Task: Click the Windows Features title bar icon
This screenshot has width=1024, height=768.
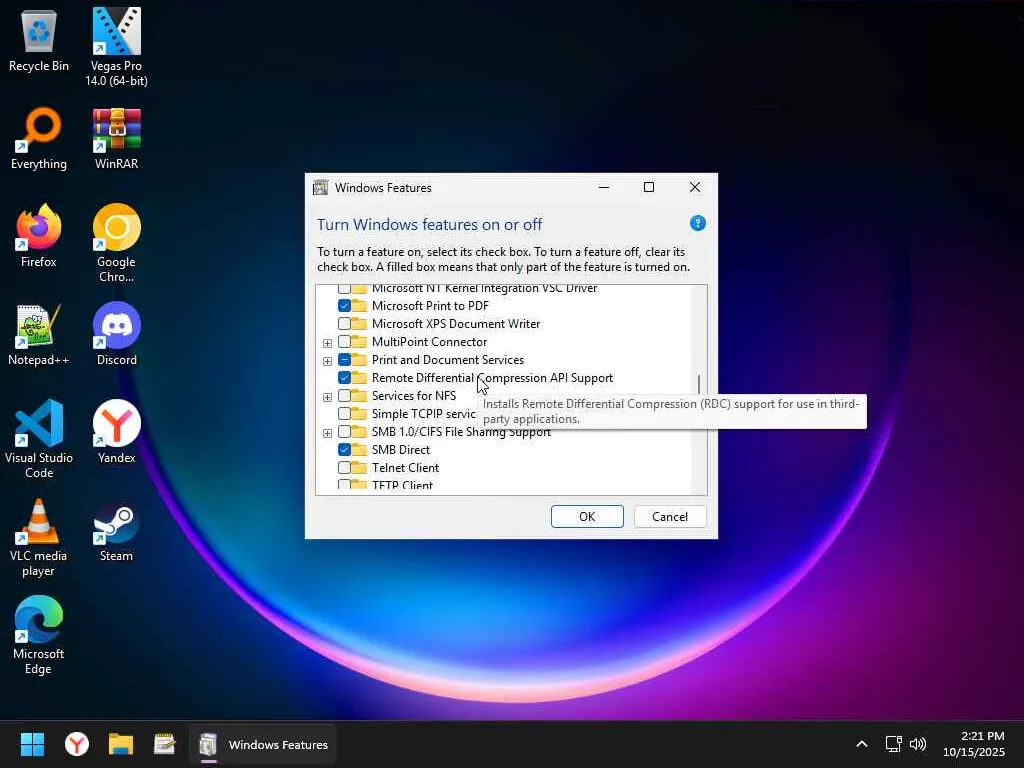Action: click(320, 187)
